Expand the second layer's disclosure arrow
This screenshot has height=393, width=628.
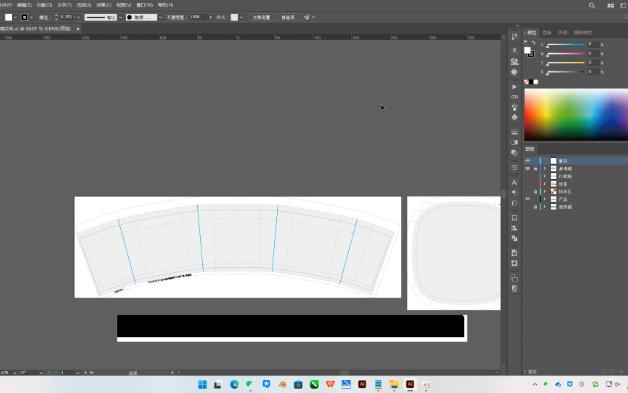[x=545, y=169]
